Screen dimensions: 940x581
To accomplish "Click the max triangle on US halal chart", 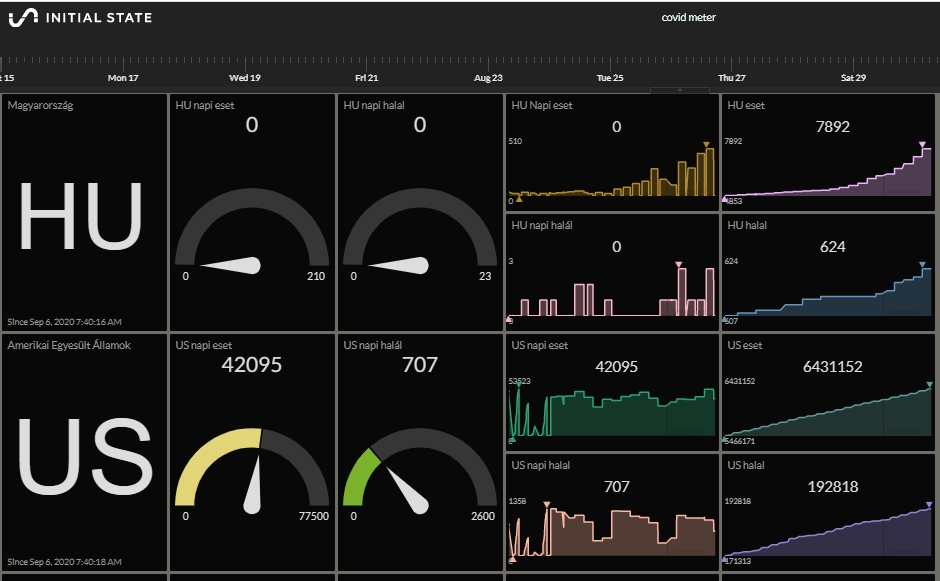I will 929,505.
